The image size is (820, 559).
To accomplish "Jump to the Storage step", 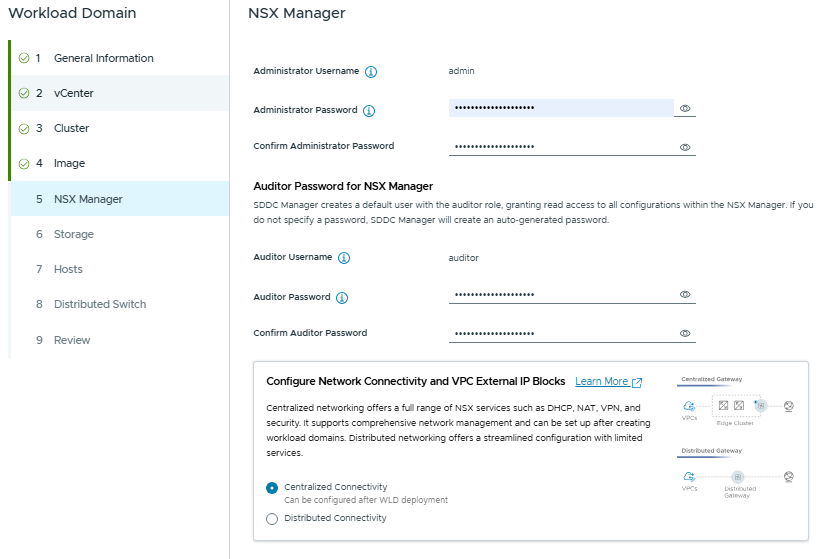I will pos(73,234).
